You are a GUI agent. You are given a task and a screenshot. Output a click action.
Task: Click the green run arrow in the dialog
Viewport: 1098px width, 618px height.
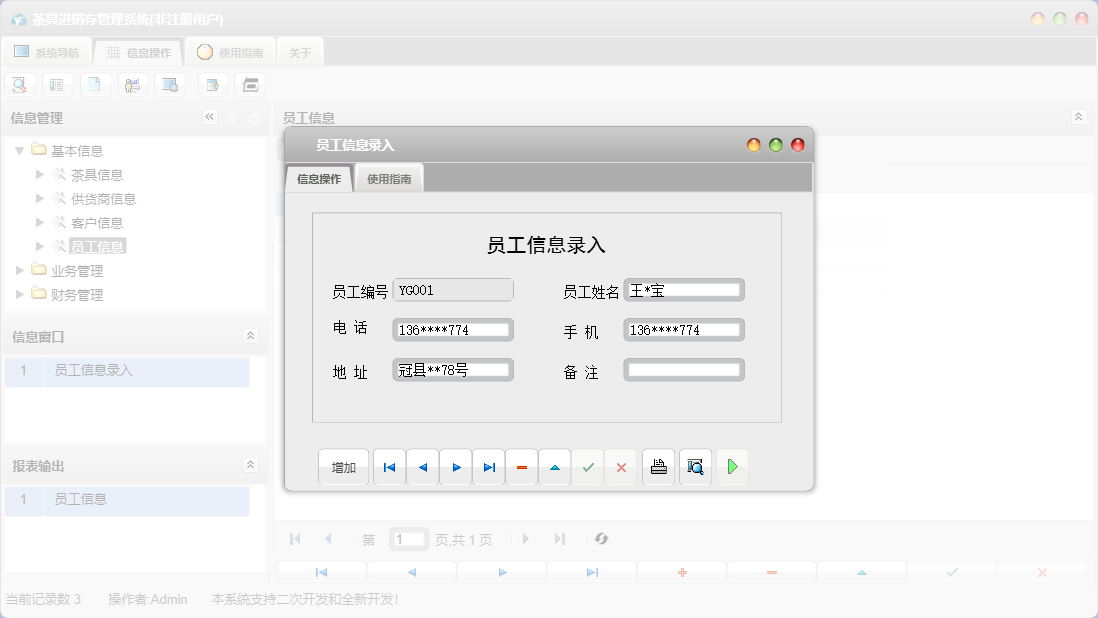732,466
